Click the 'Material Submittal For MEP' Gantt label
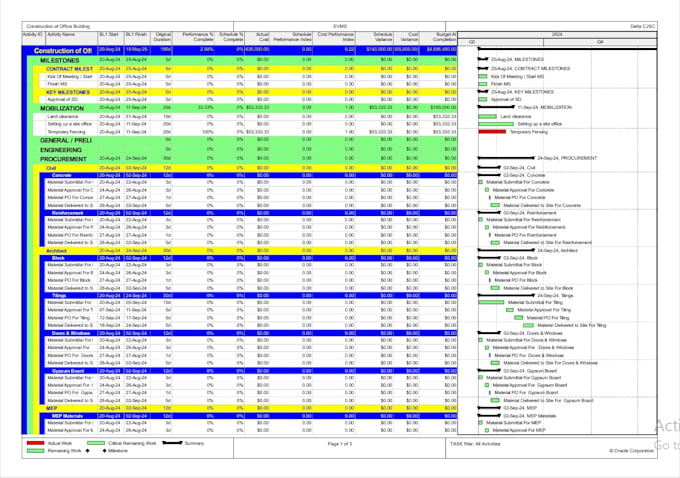Image resolution: width=680 pixels, height=478 pixels. (x=513, y=422)
